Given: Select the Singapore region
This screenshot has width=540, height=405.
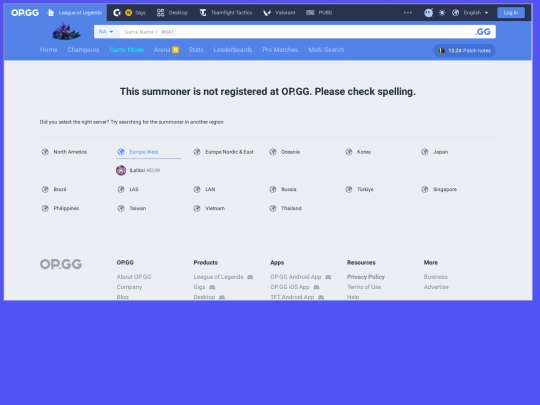Looking at the screenshot, I should (x=439, y=189).
